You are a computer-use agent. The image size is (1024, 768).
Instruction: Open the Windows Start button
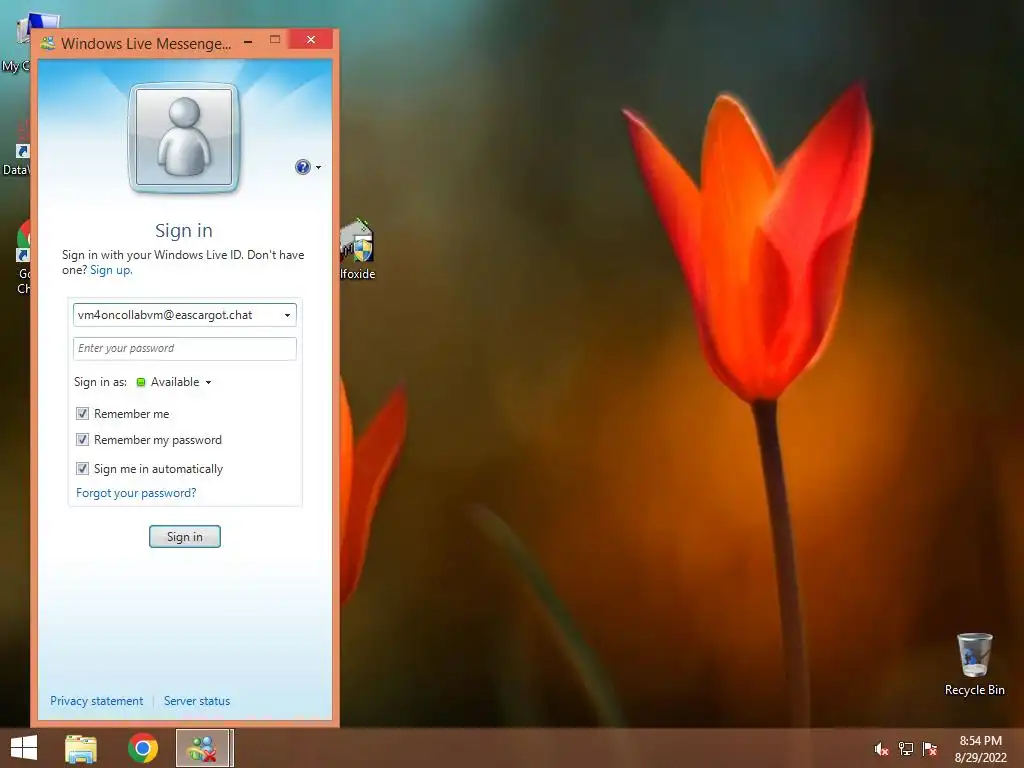[x=24, y=748]
